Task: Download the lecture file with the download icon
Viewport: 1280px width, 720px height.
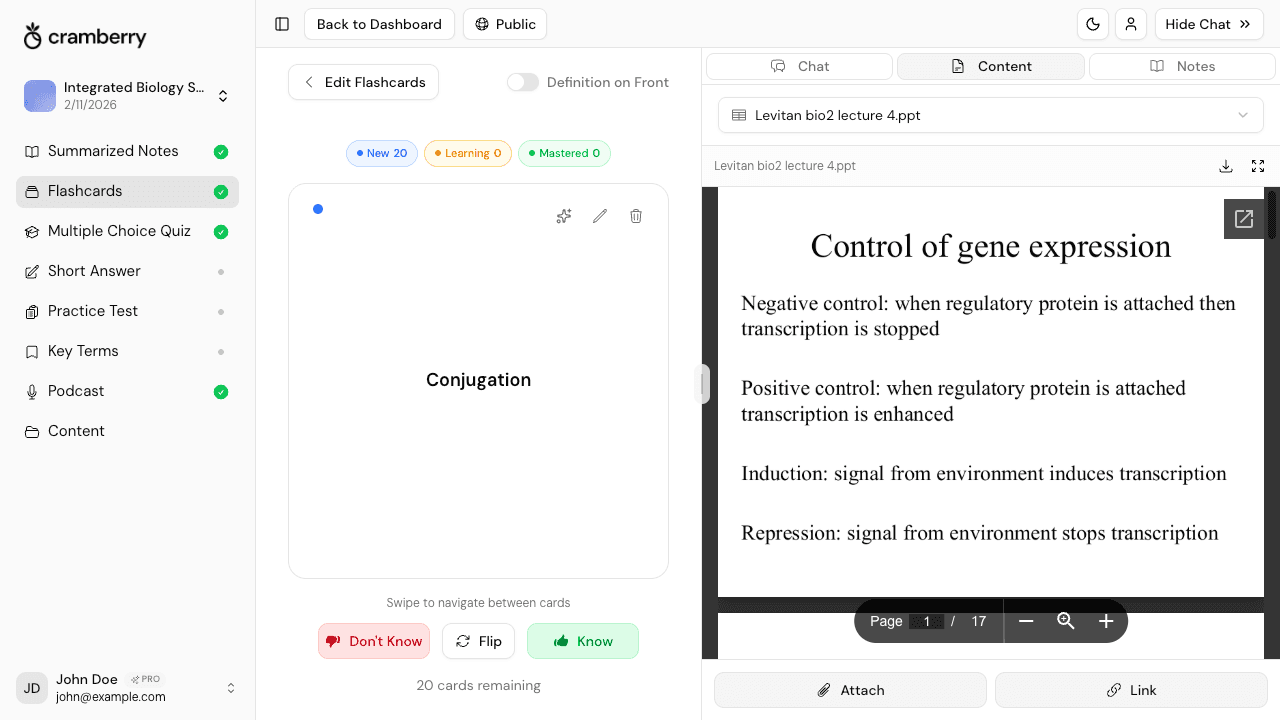Action: tap(1226, 166)
